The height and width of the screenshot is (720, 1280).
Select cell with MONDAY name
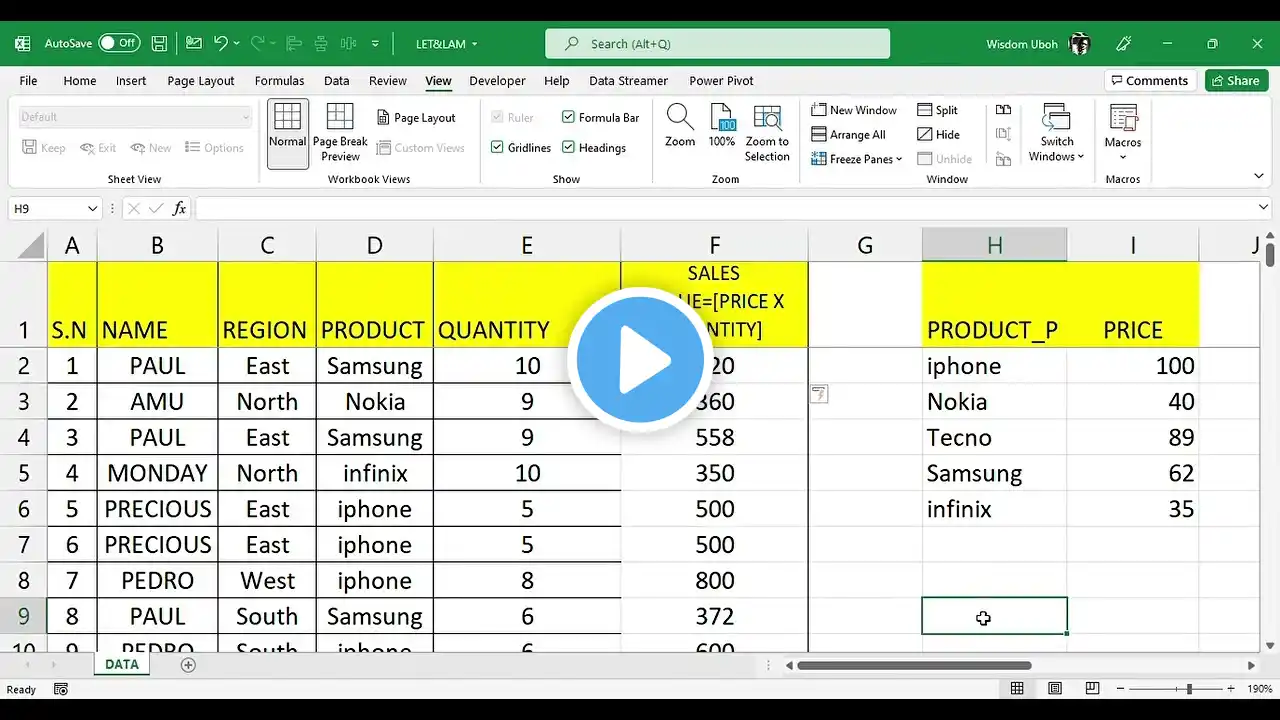157,473
